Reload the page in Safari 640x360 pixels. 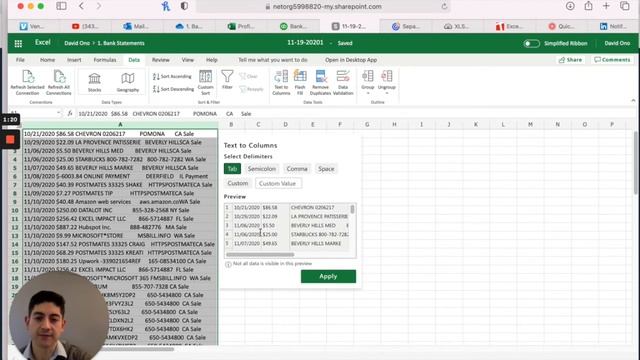pyautogui.click(x=444, y=7)
